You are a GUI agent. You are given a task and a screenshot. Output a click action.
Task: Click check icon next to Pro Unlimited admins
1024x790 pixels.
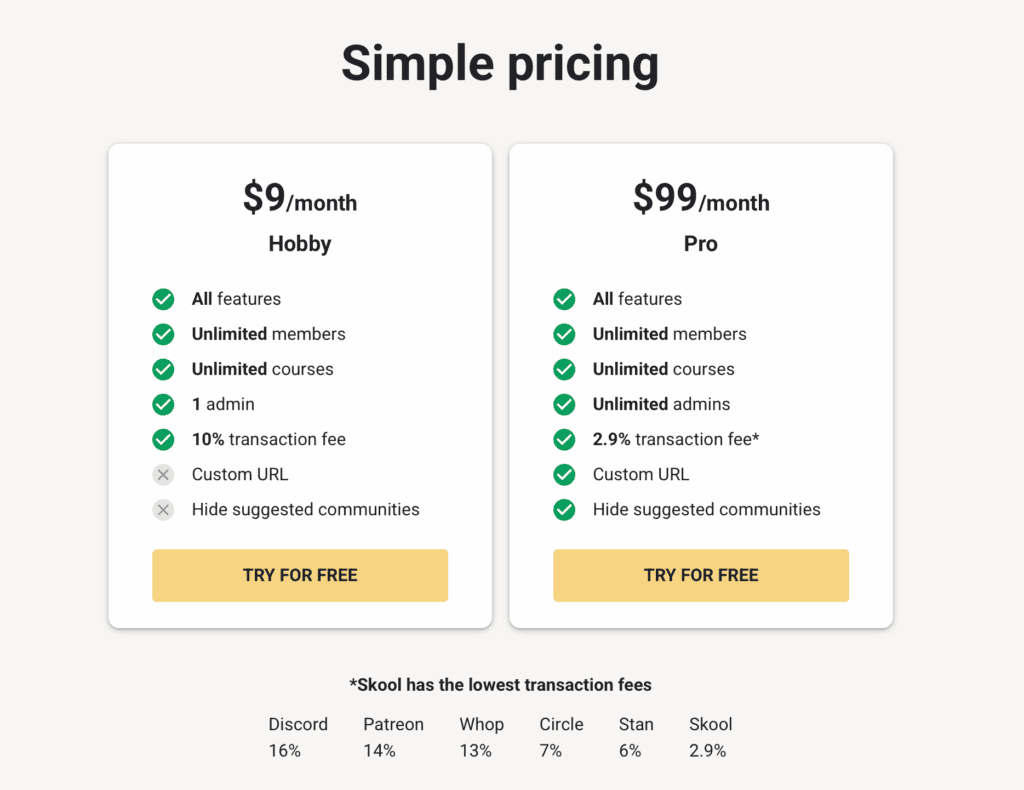coord(564,404)
